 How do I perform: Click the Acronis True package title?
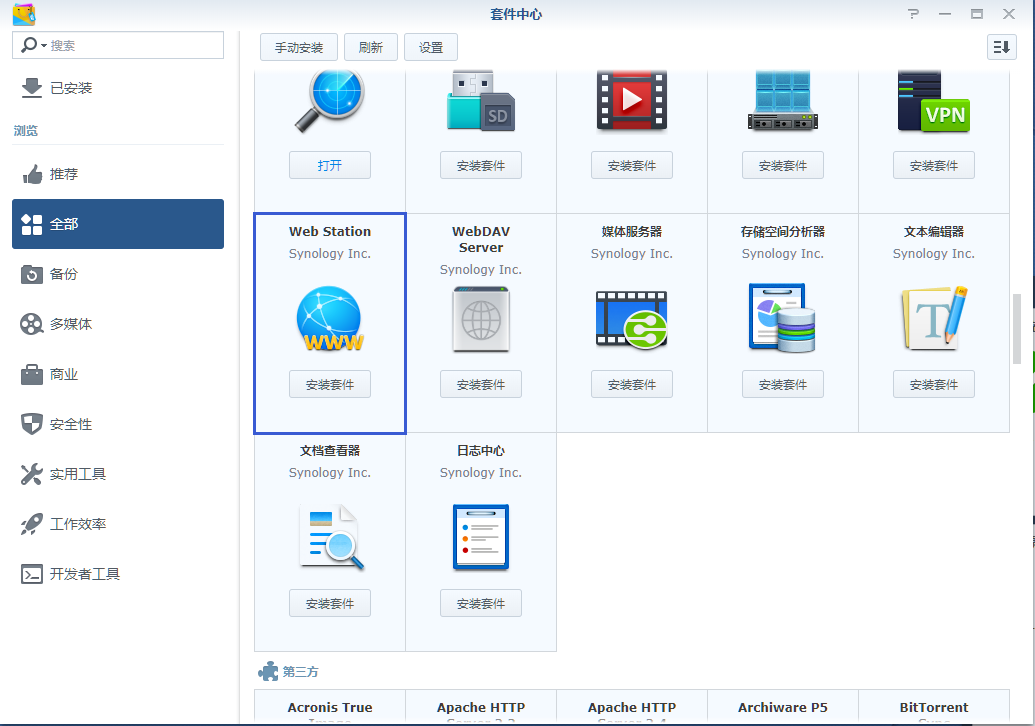(330, 708)
